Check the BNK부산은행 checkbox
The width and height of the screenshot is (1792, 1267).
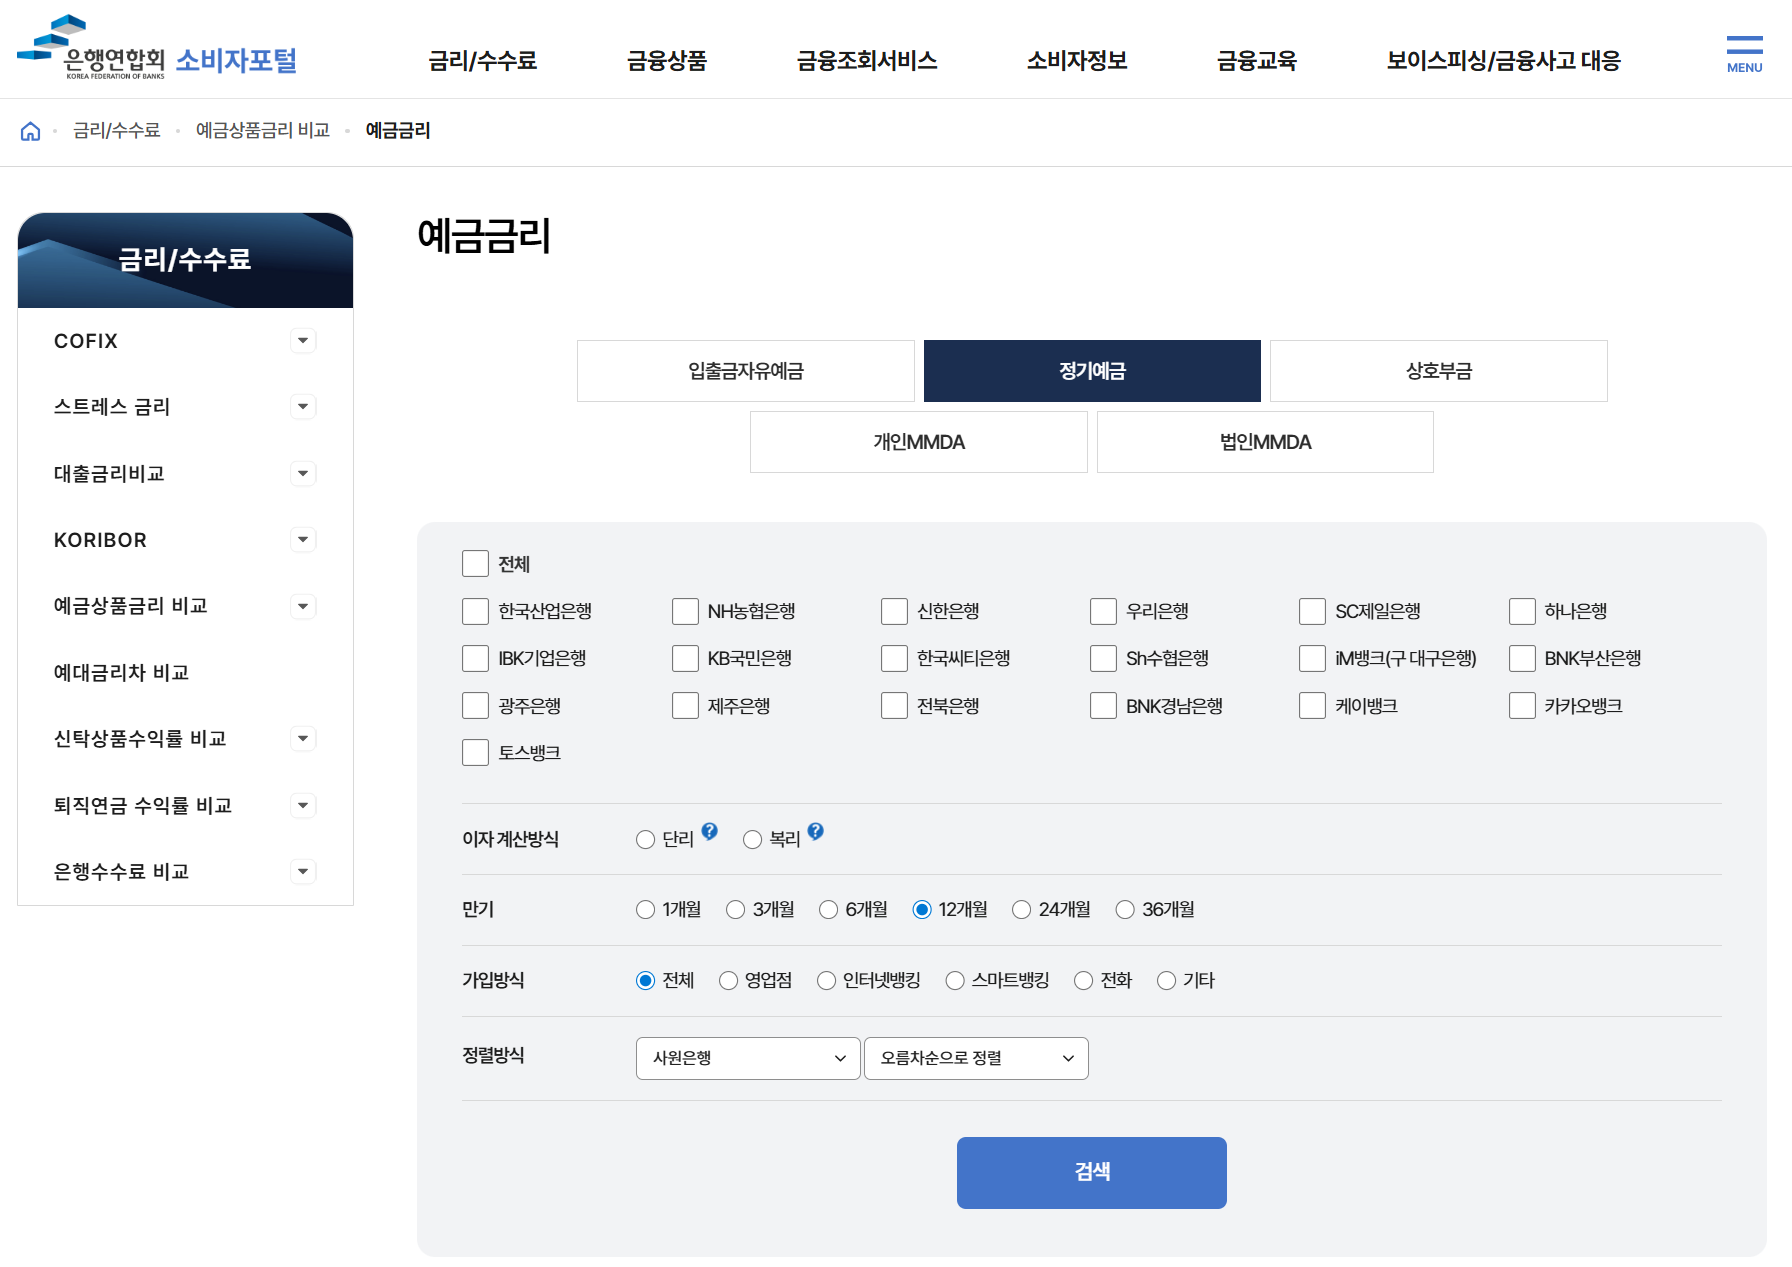click(x=1522, y=658)
